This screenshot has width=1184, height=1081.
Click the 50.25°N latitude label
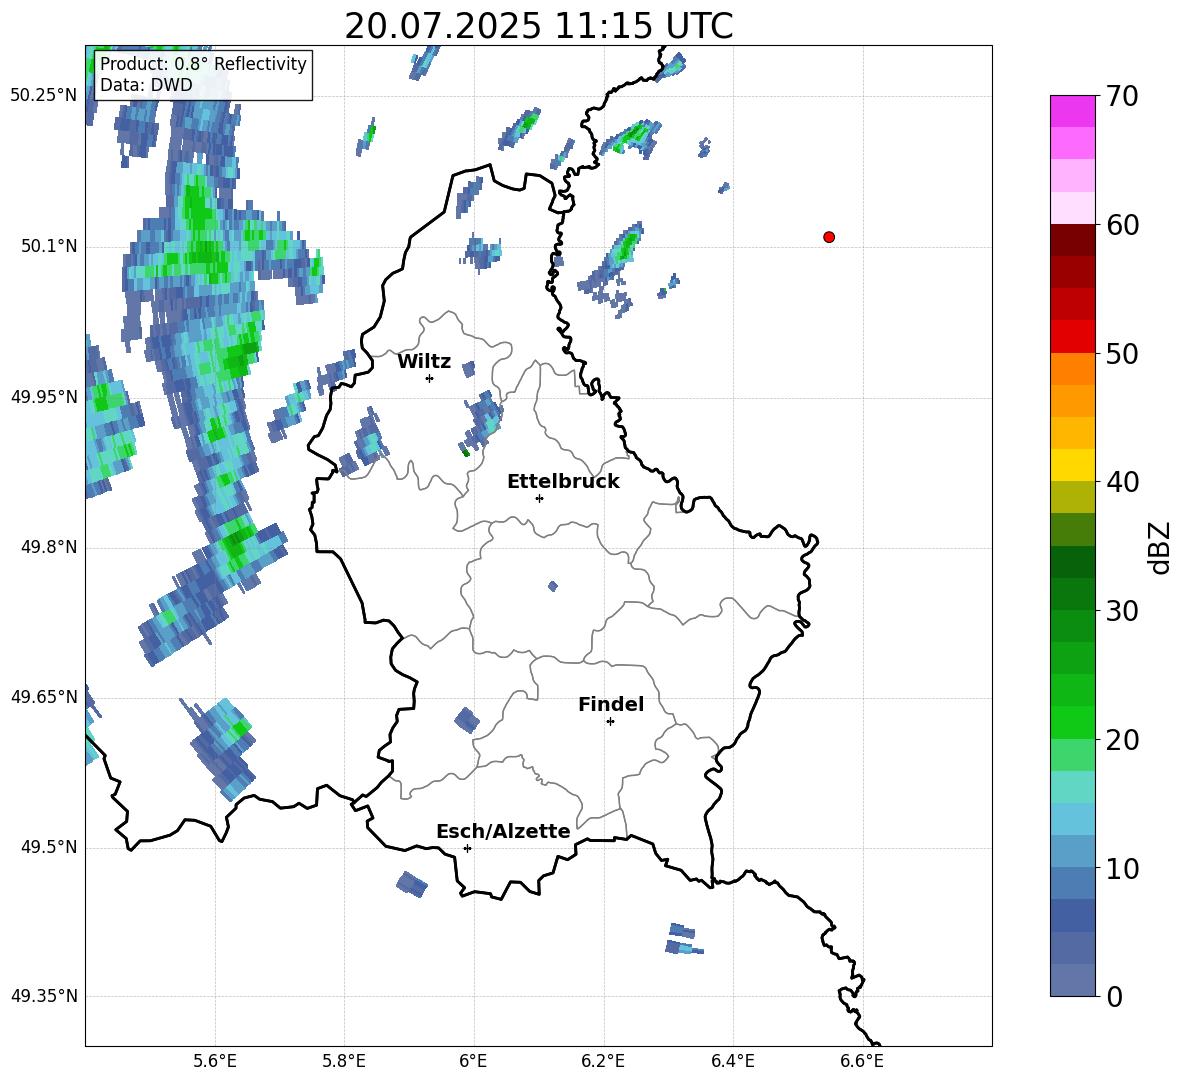pyautogui.click(x=44, y=96)
